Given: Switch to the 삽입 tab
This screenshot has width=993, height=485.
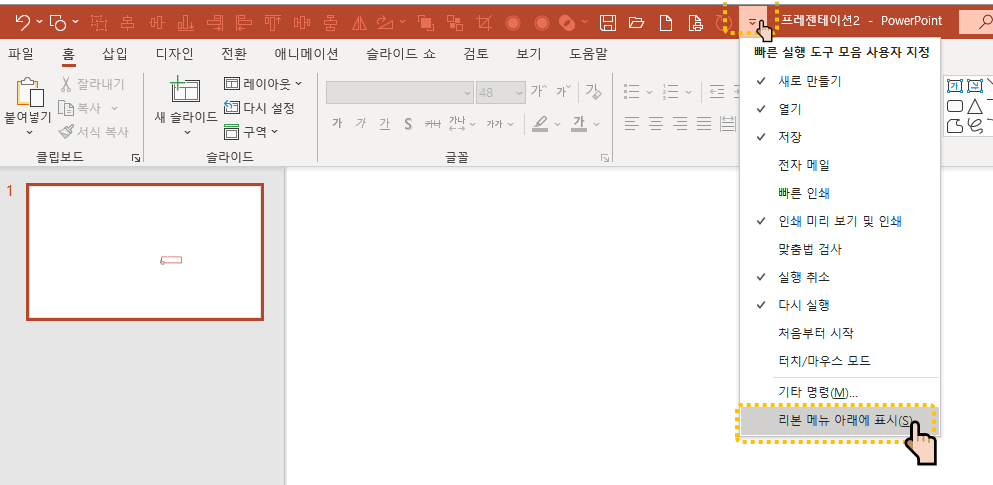Looking at the screenshot, I should click(x=115, y=54).
